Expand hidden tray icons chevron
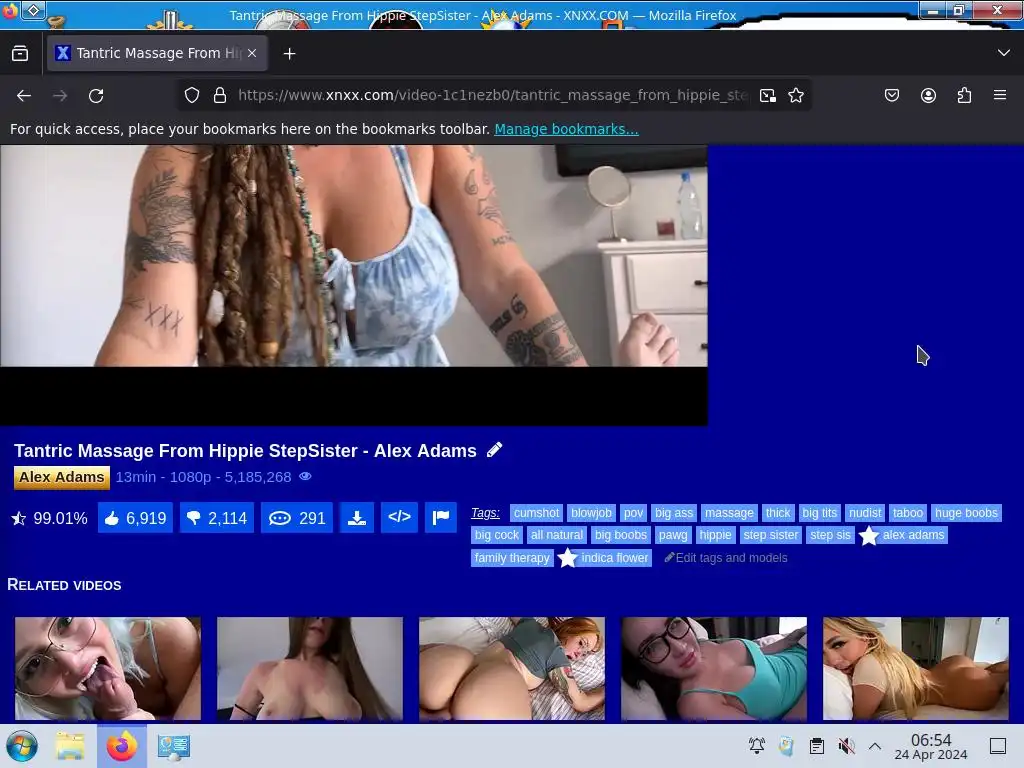Image resolution: width=1024 pixels, height=768 pixels. pos(875,746)
